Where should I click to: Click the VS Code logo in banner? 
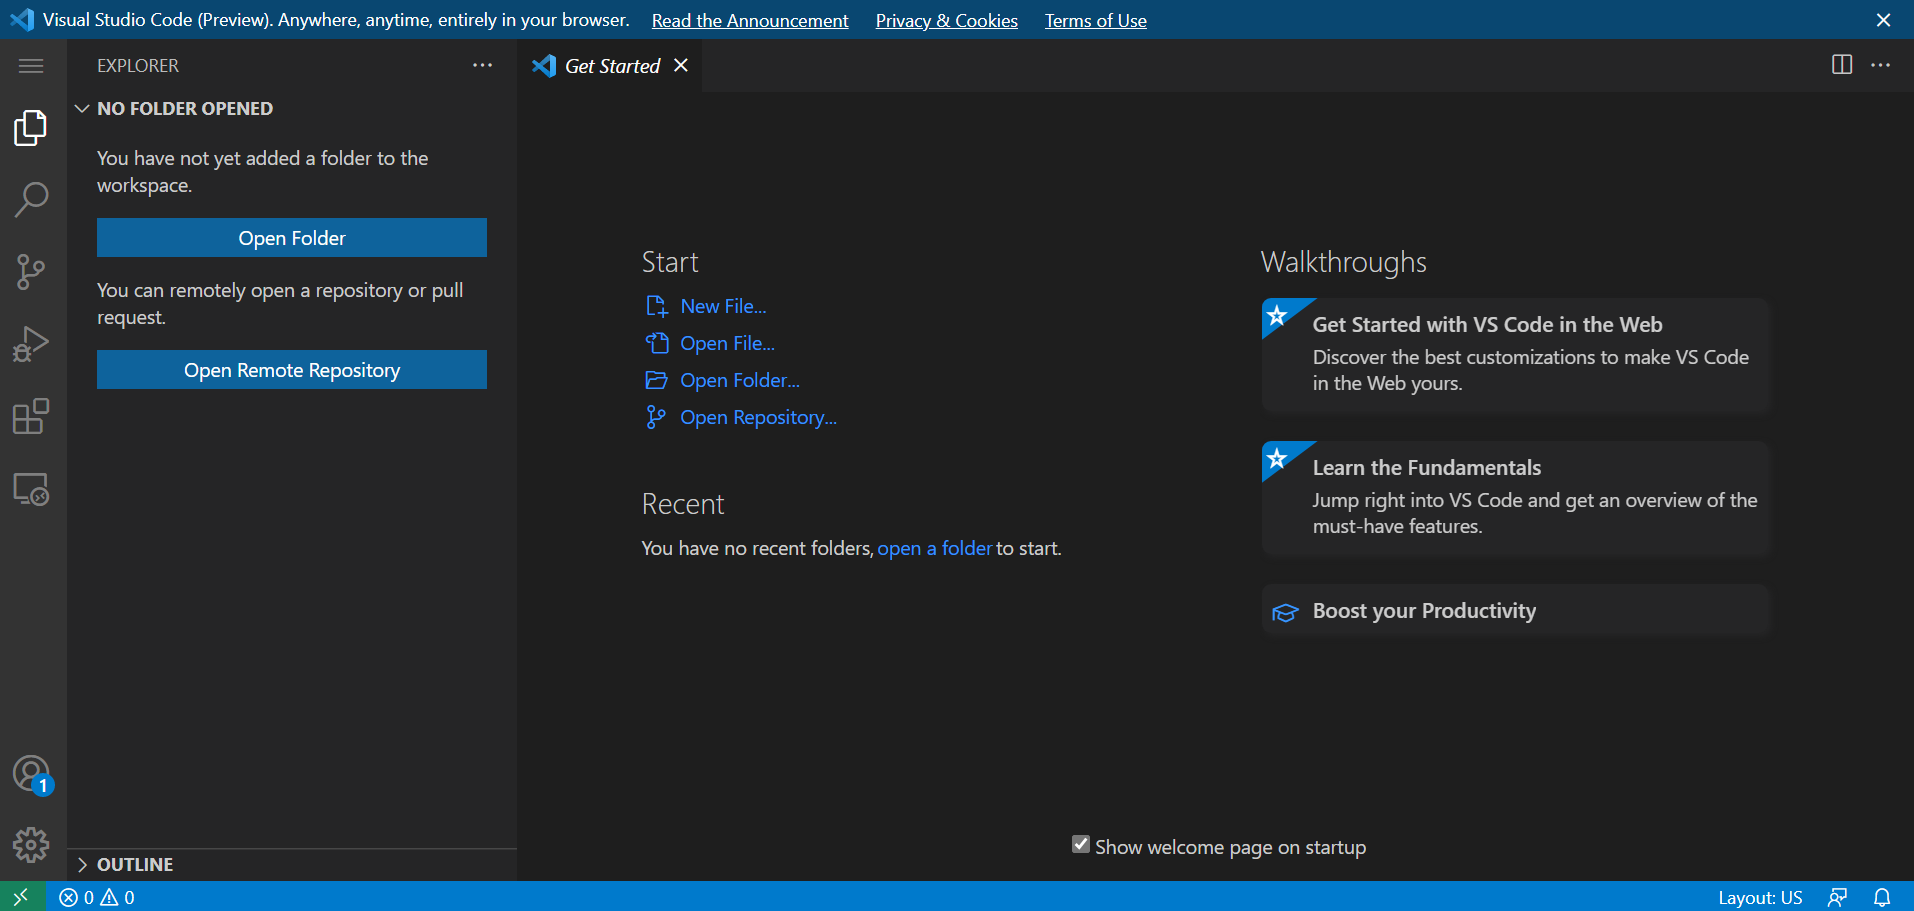(x=21, y=20)
